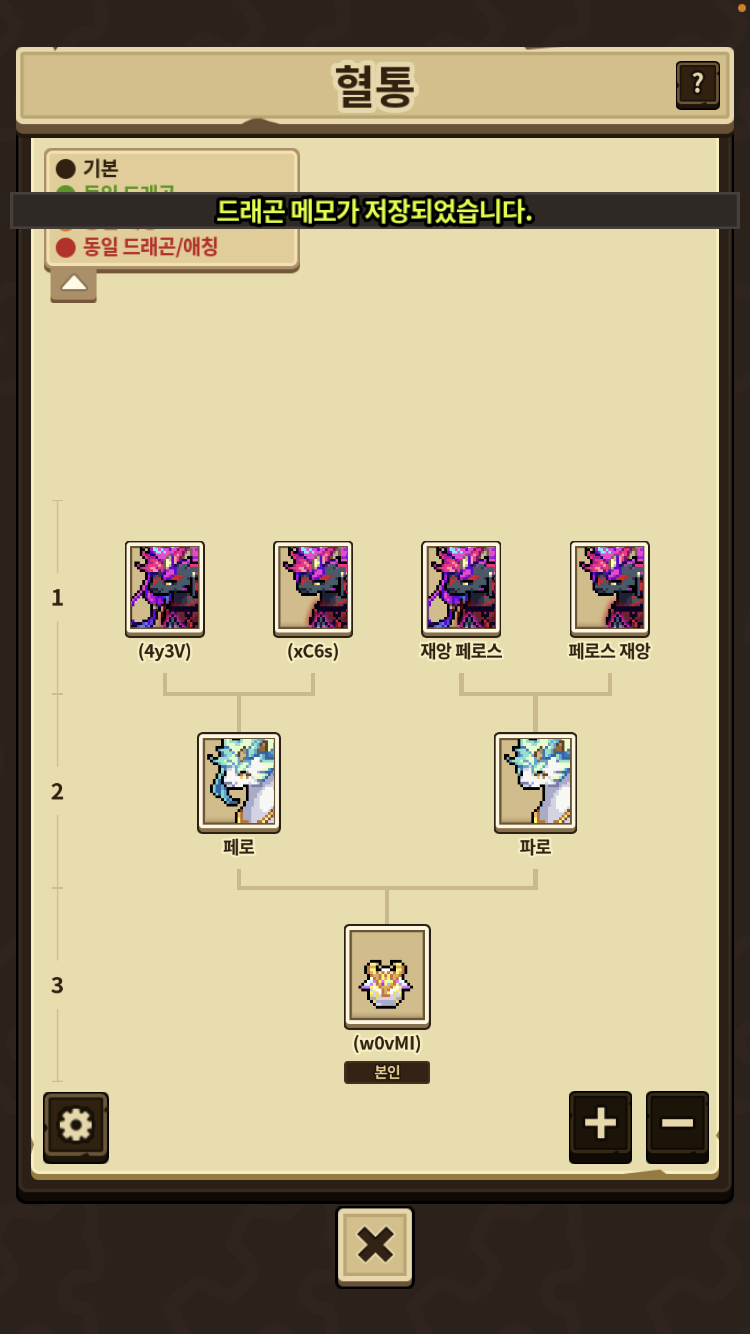The height and width of the screenshot is (1334, 750).
Task: Collapse the legend with the up arrow
Action: click(x=74, y=283)
